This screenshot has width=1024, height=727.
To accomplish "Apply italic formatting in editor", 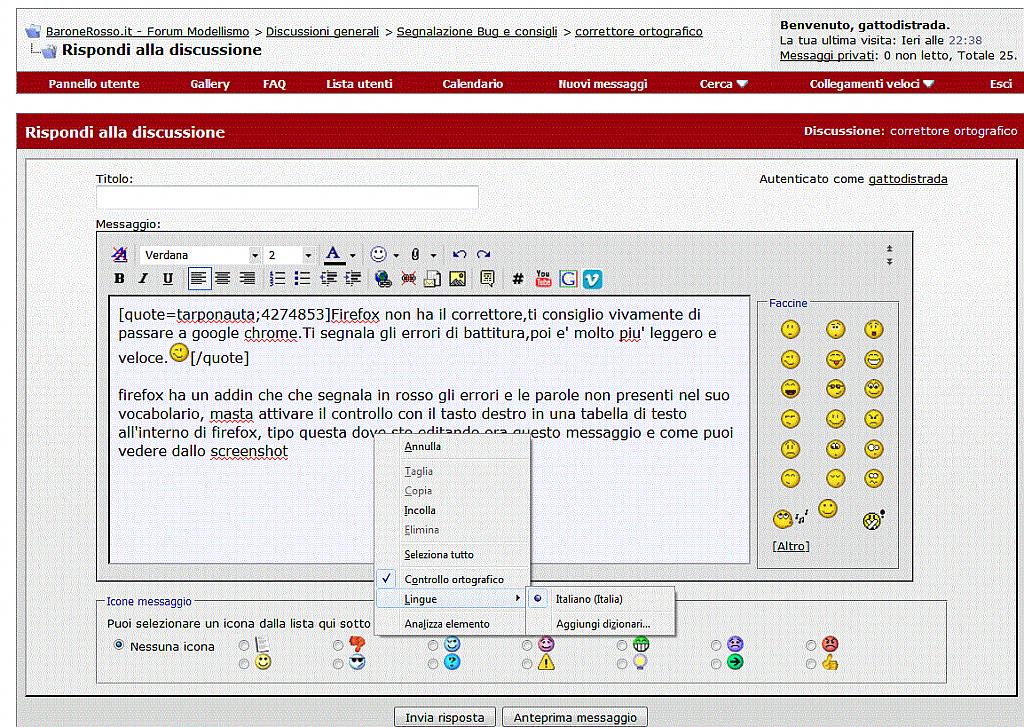I will tap(143, 279).
